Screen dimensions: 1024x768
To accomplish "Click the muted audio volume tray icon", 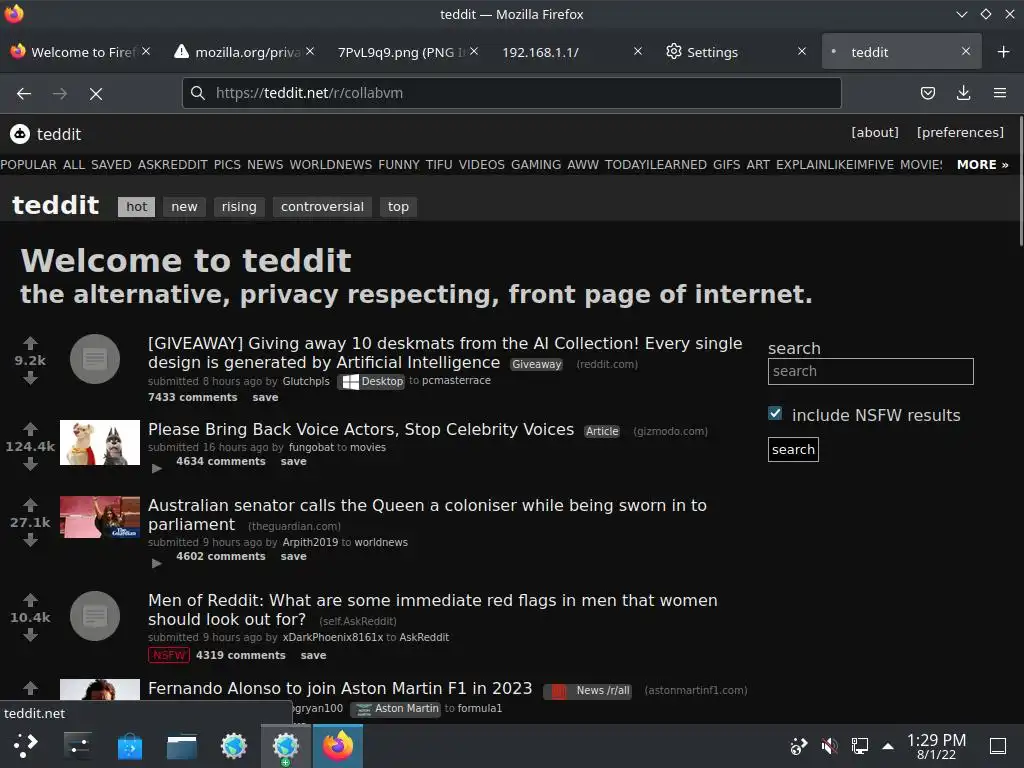I will 829,746.
